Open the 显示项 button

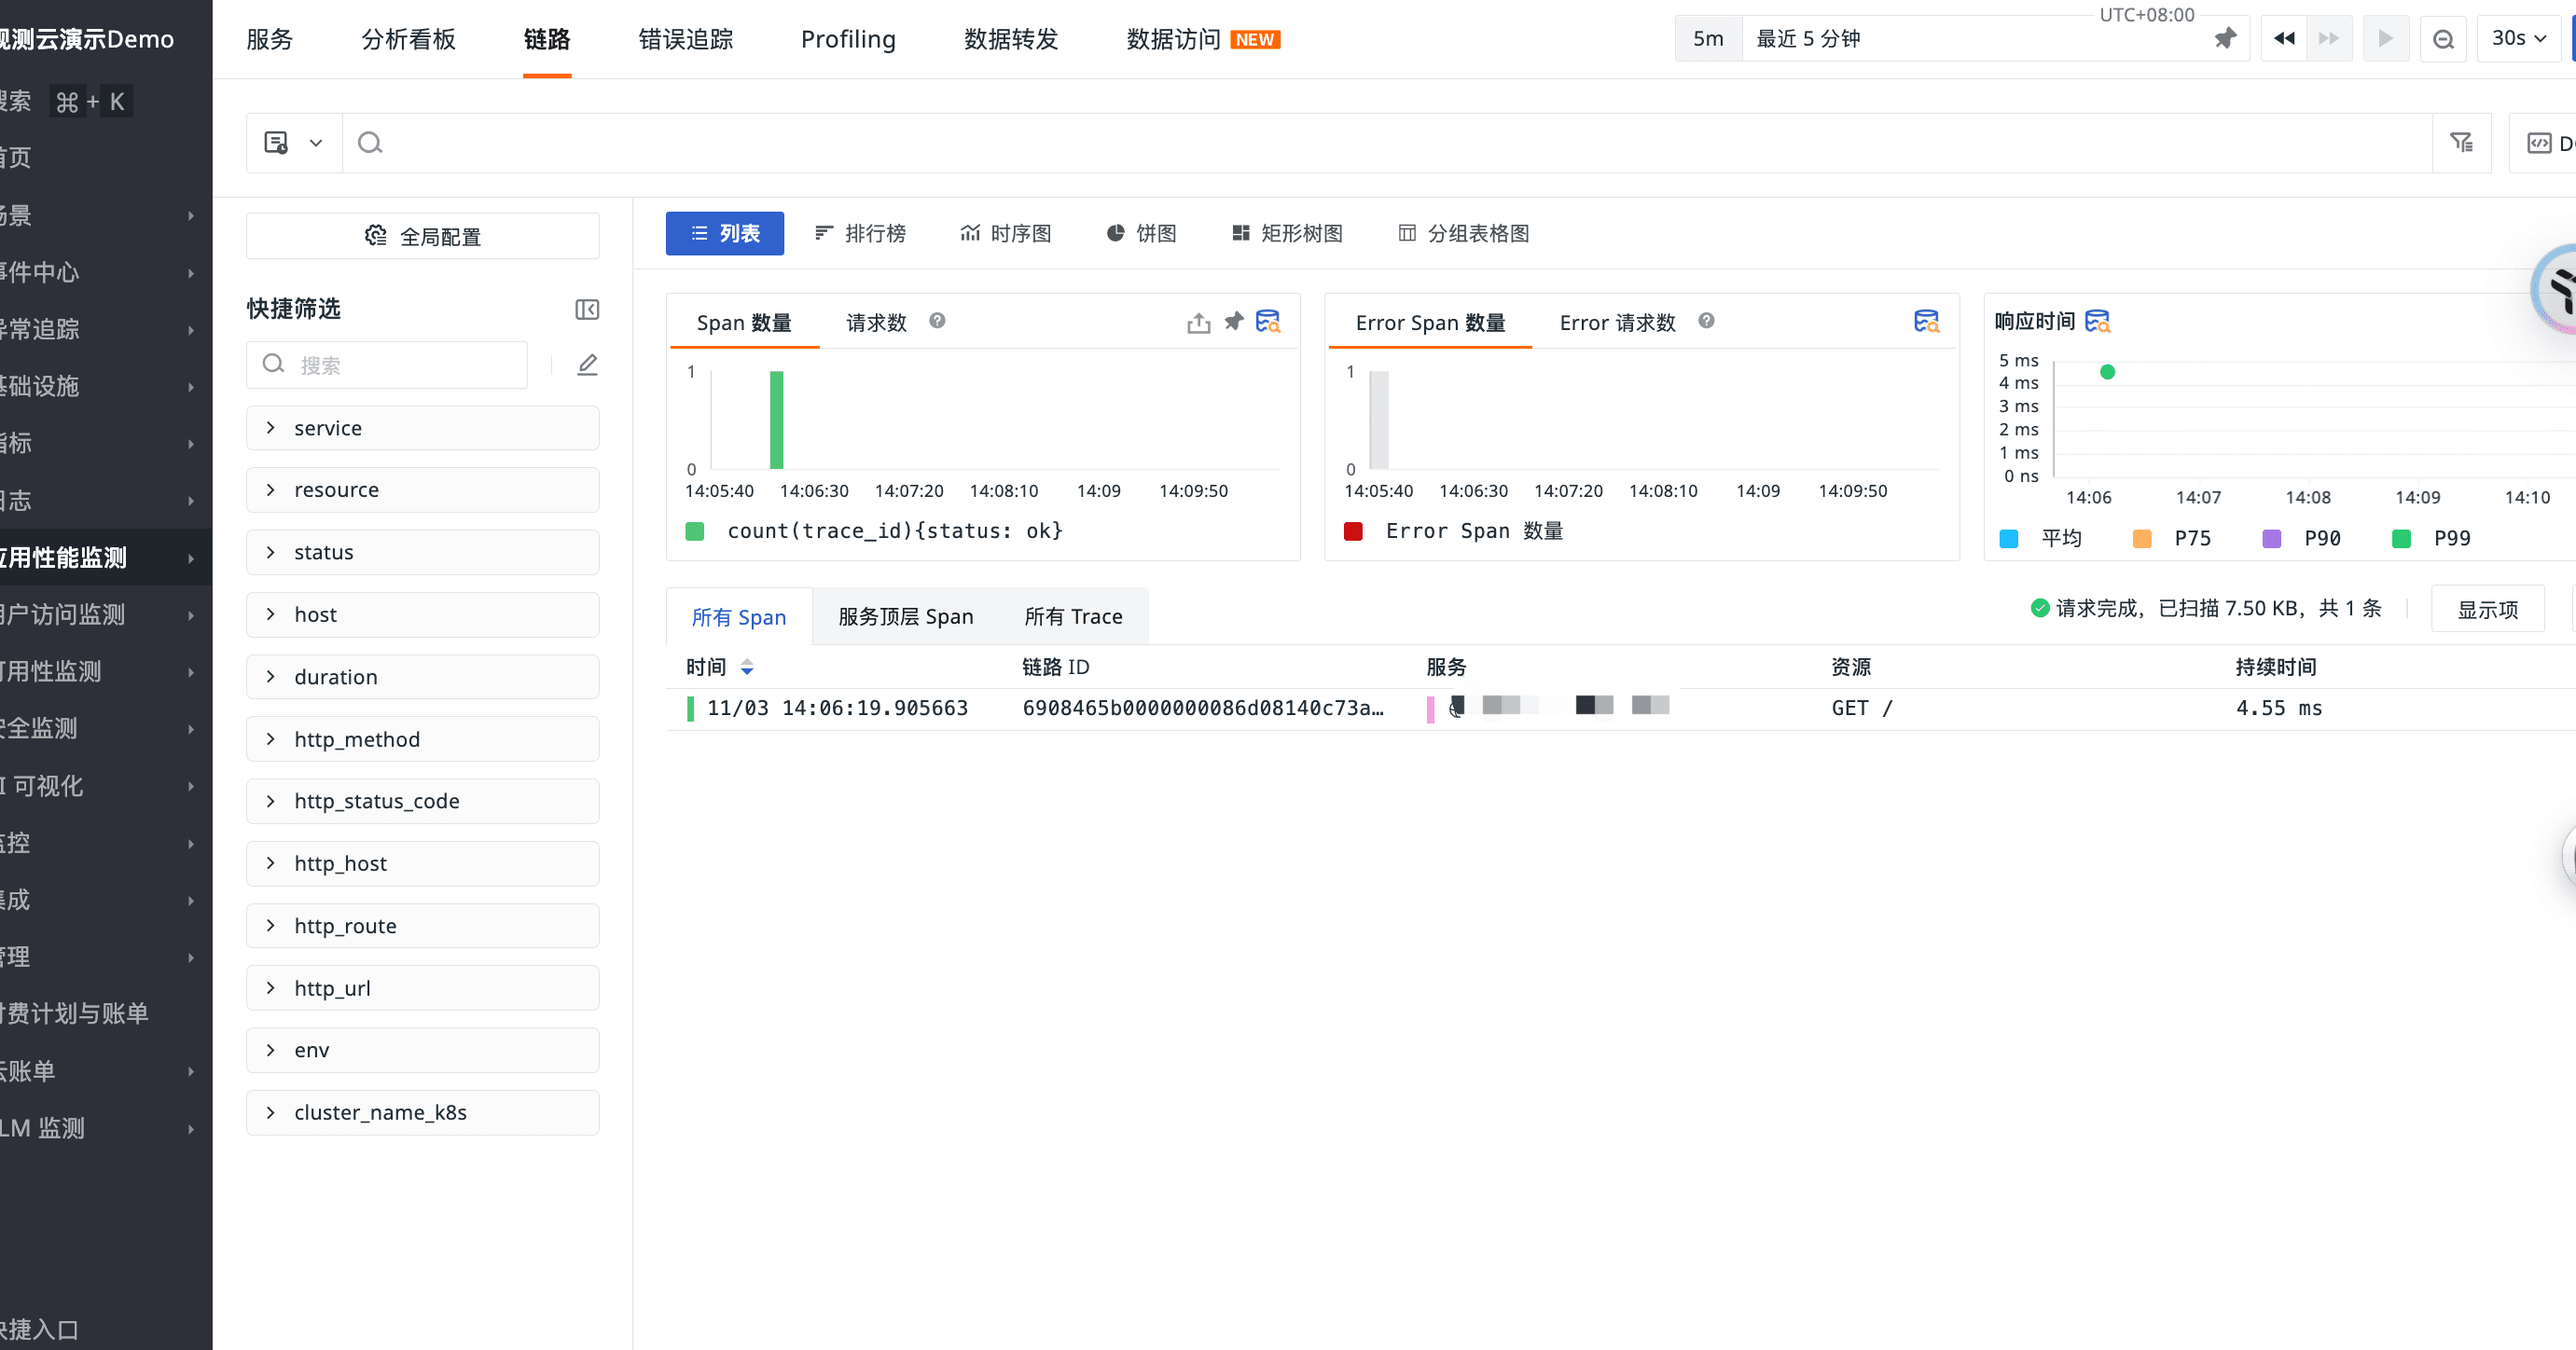[2487, 609]
